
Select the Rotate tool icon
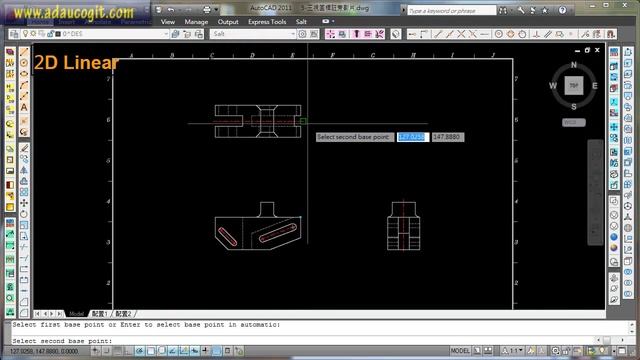point(24,214)
